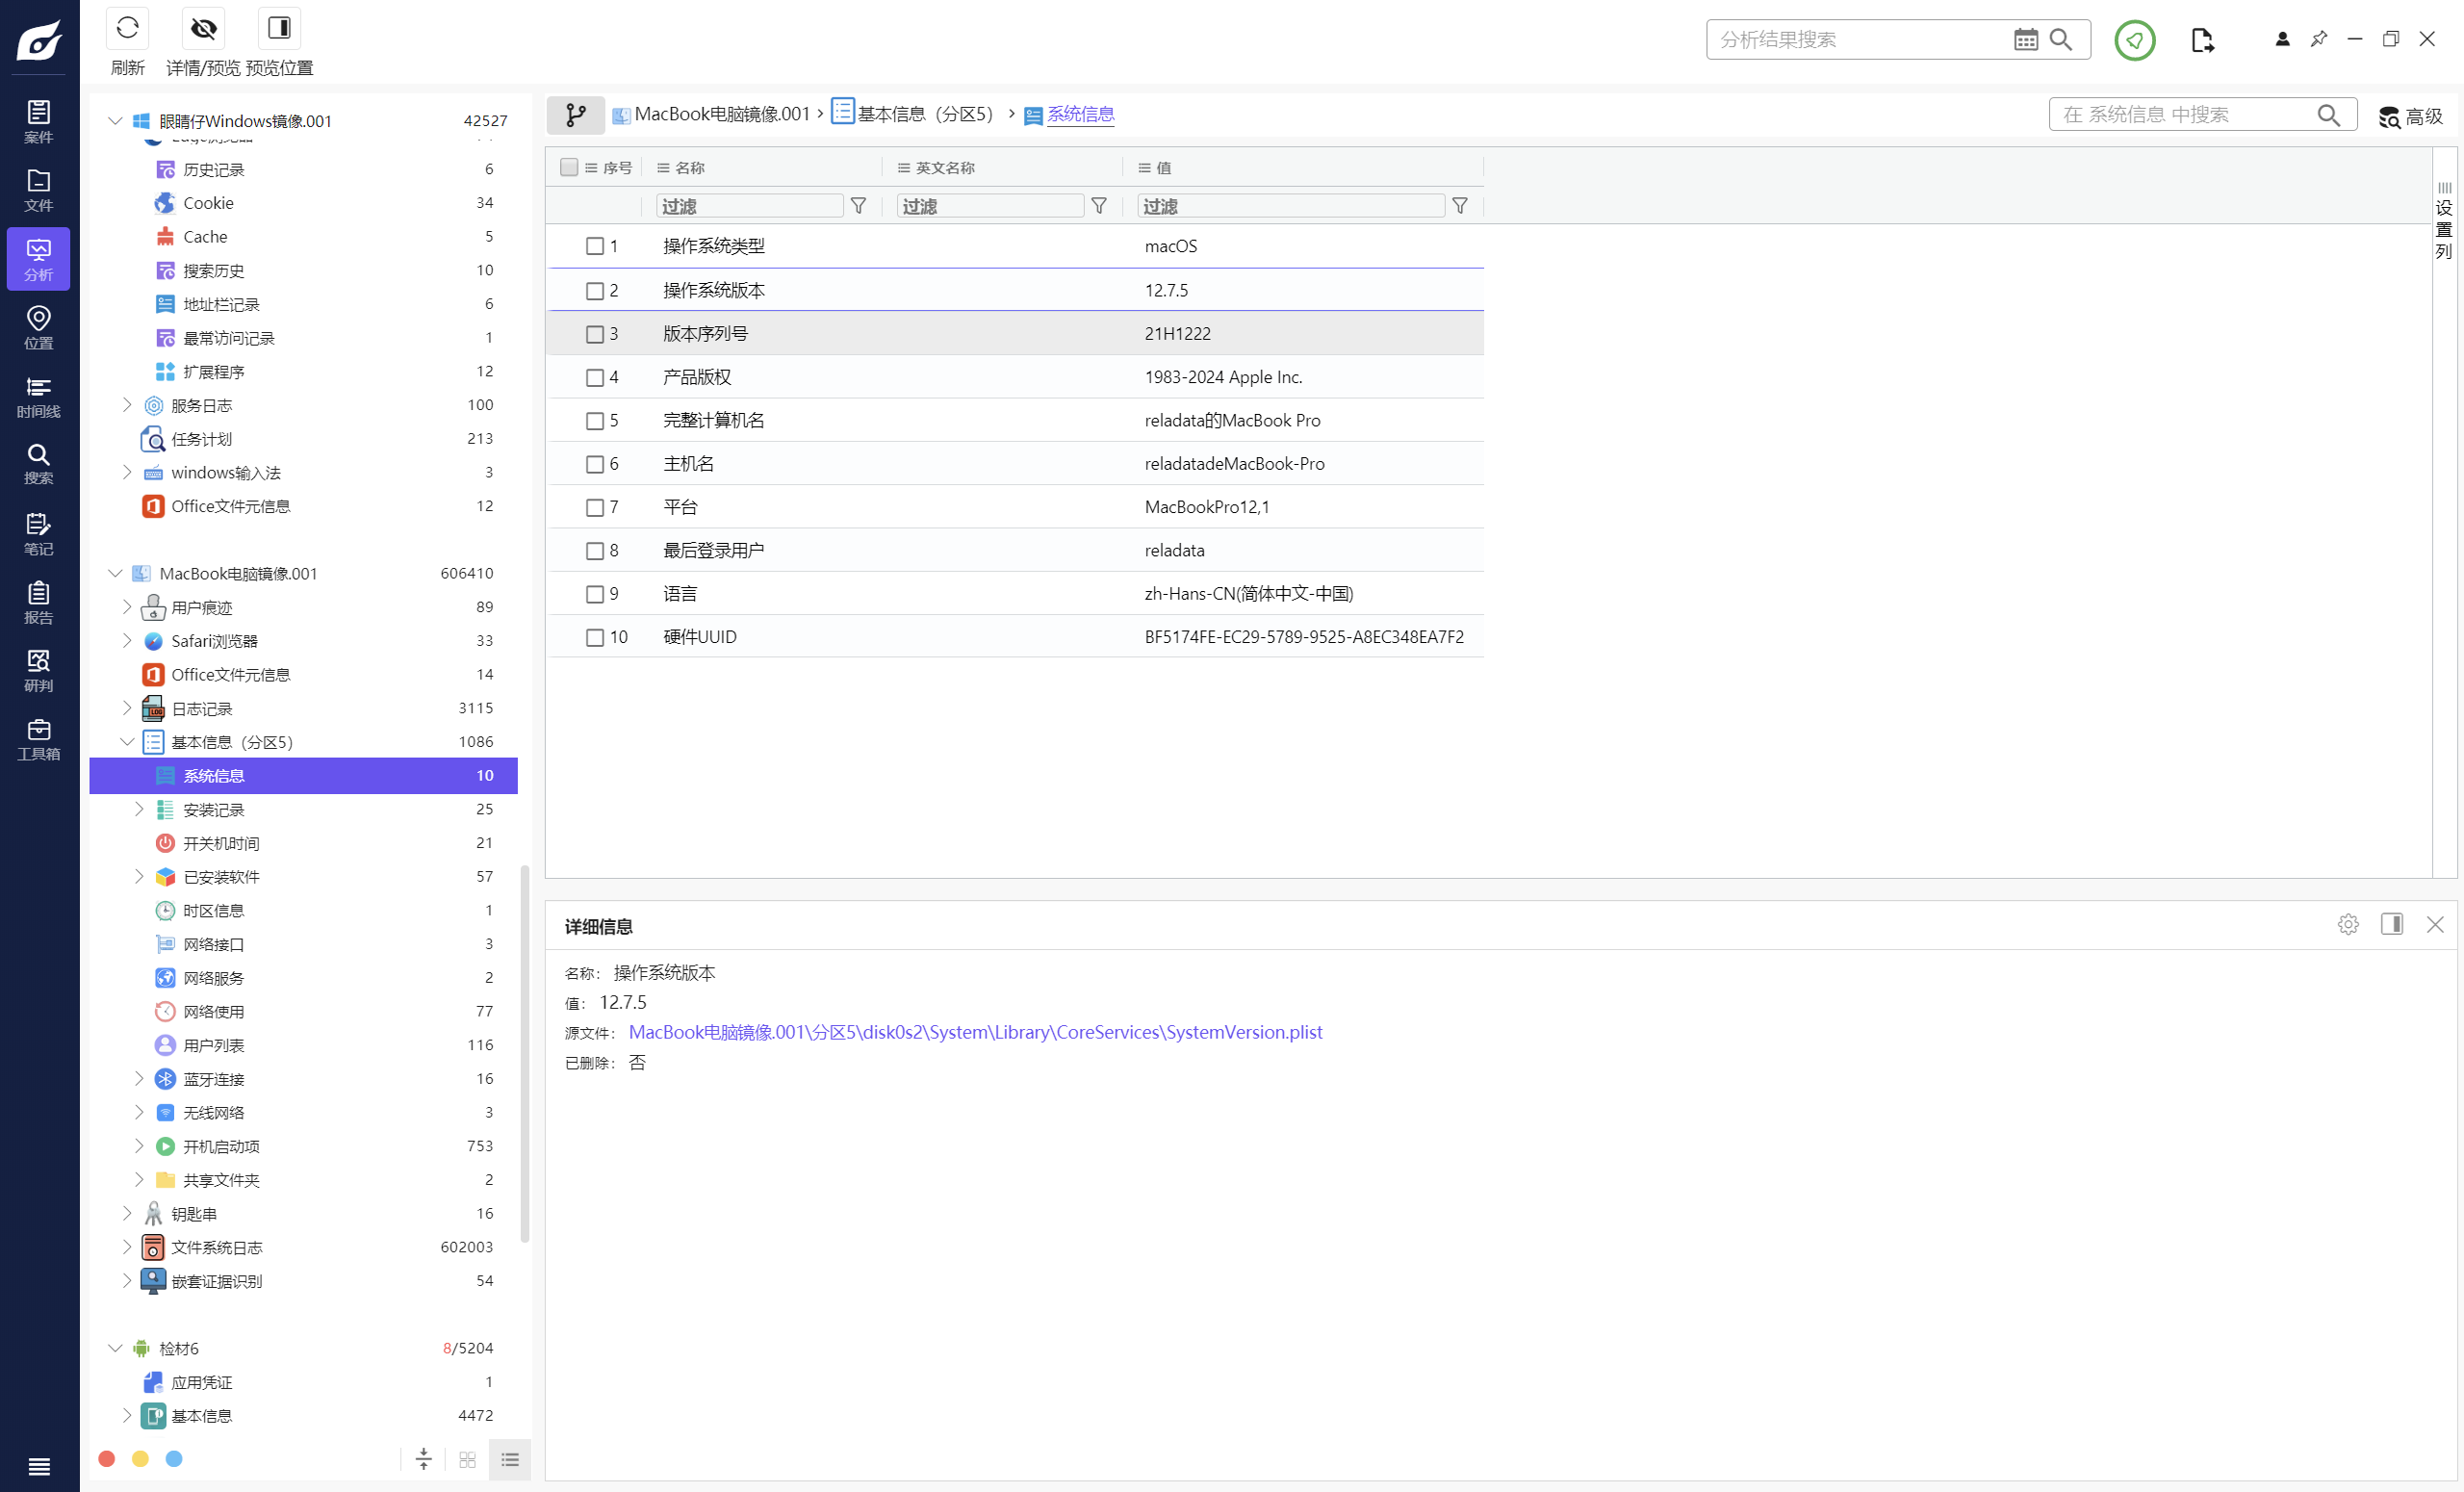Click the calendar icon in analysis search box

click(x=2025, y=39)
